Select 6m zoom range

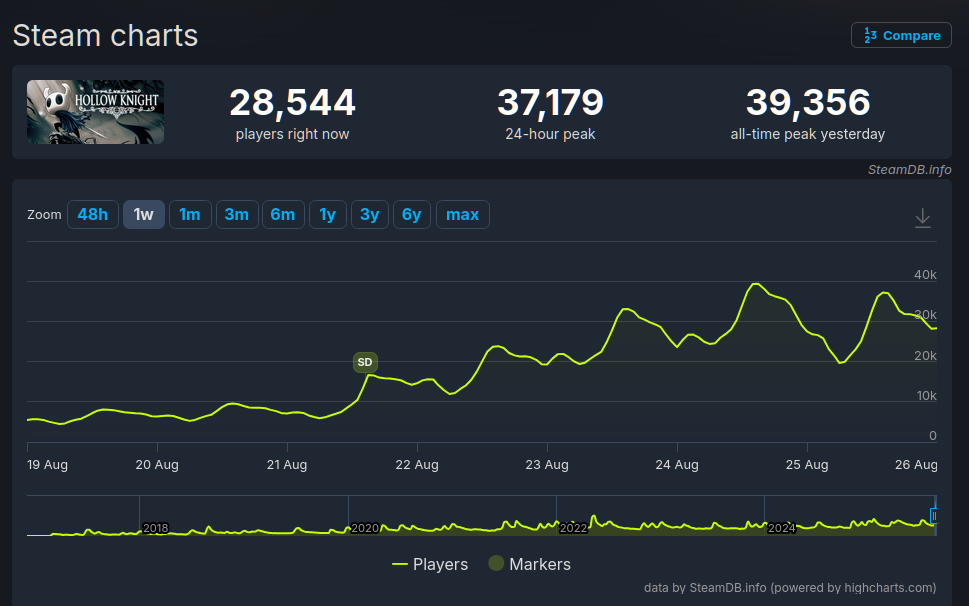[282, 214]
